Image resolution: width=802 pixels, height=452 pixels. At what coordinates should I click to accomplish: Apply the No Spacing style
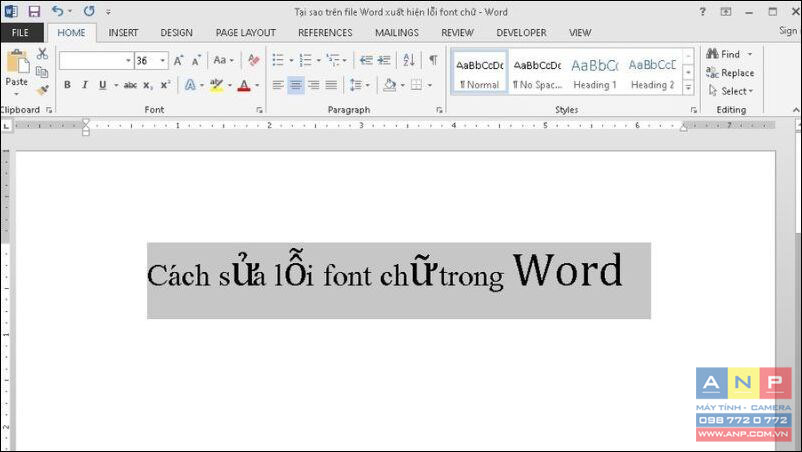click(537, 72)
